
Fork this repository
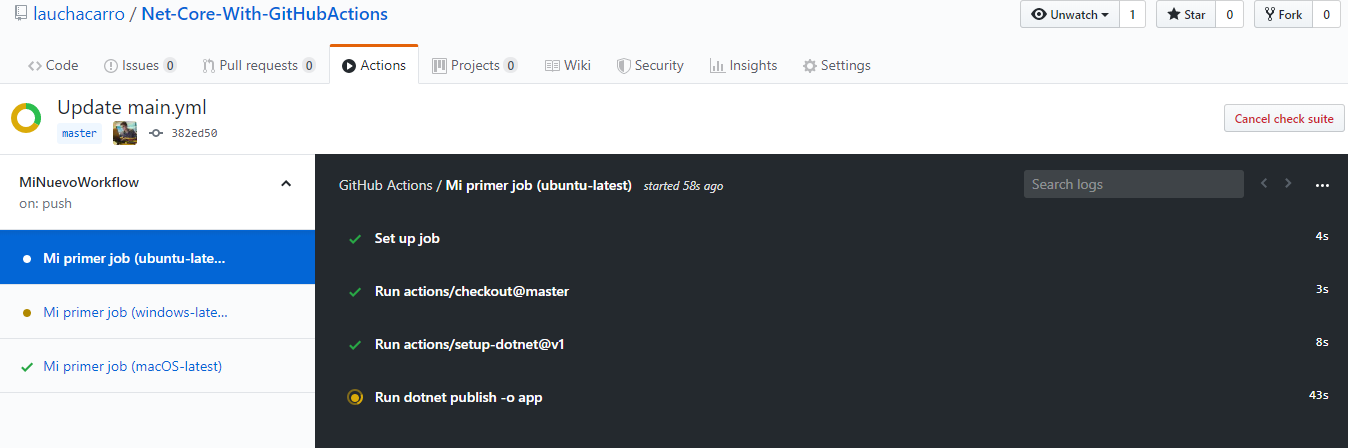coord(1283,15)
